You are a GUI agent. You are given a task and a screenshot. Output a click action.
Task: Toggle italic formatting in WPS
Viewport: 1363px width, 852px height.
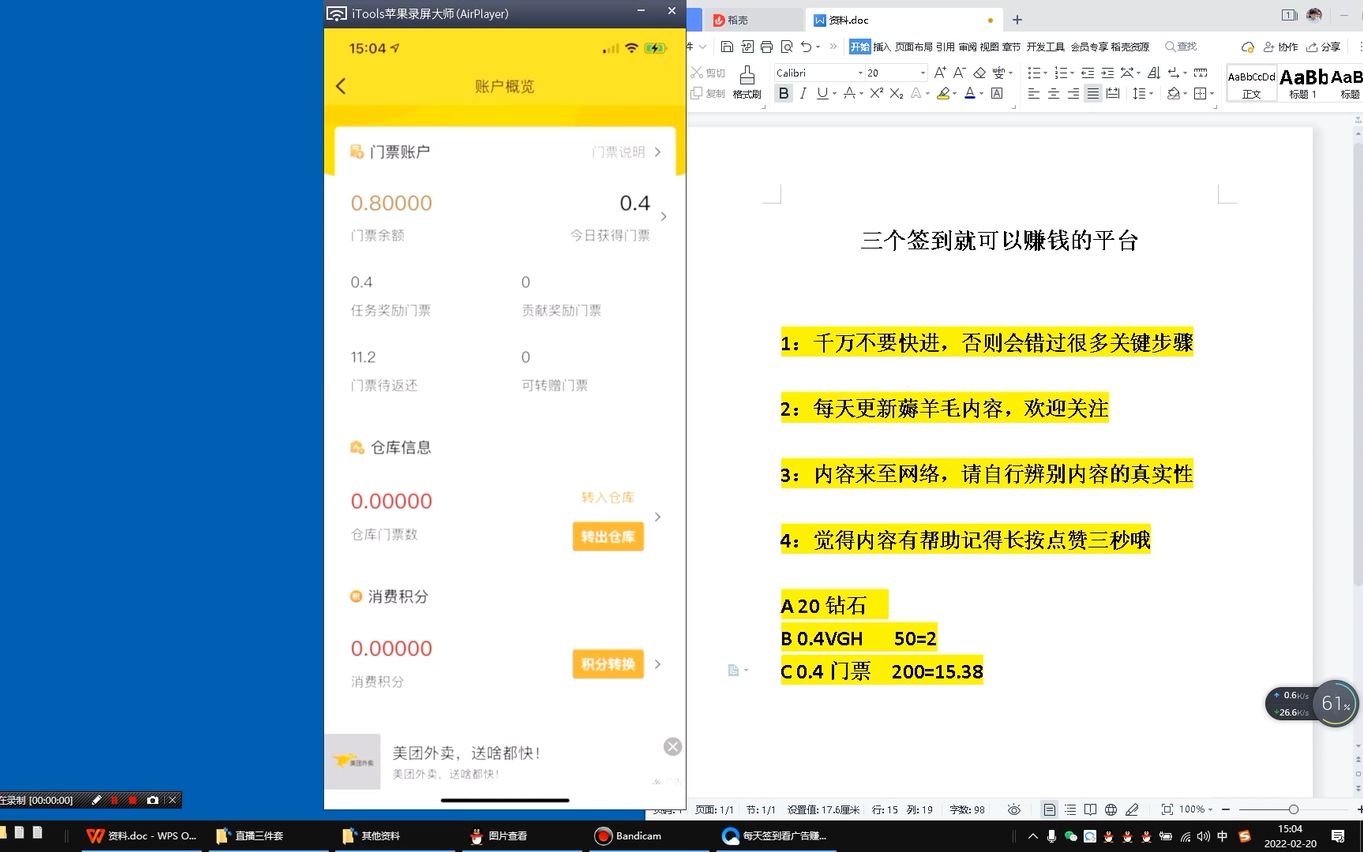coord(803,93)
